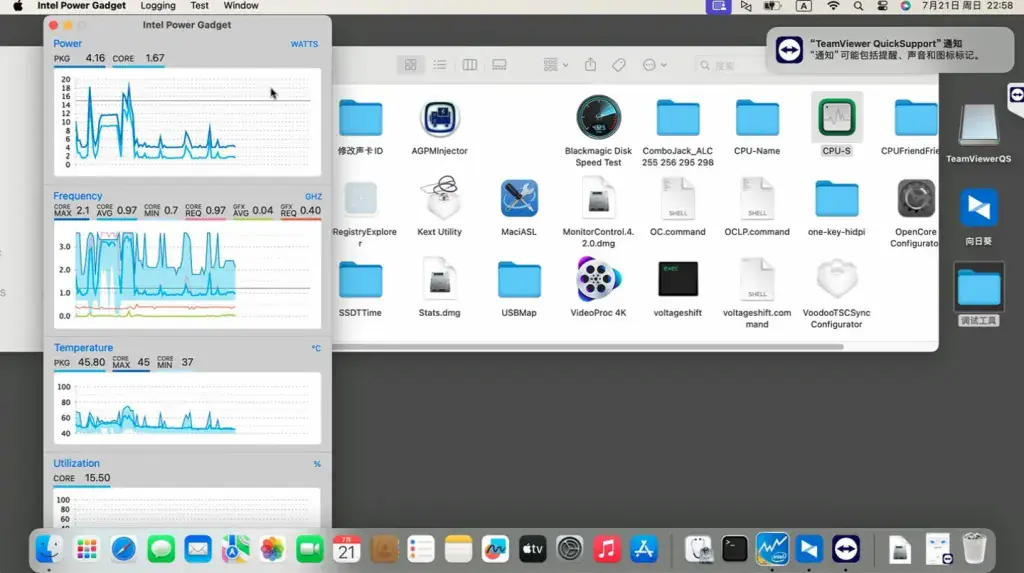Open 向日葵 app on desktop

(978, 208)
